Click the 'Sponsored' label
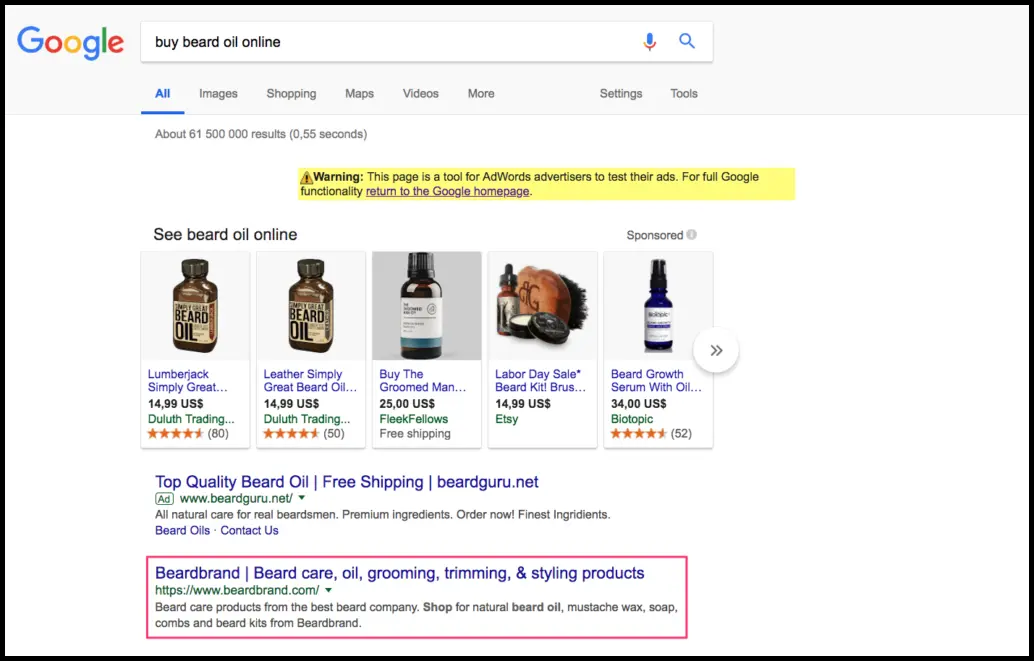 click(x=655, y=236)
